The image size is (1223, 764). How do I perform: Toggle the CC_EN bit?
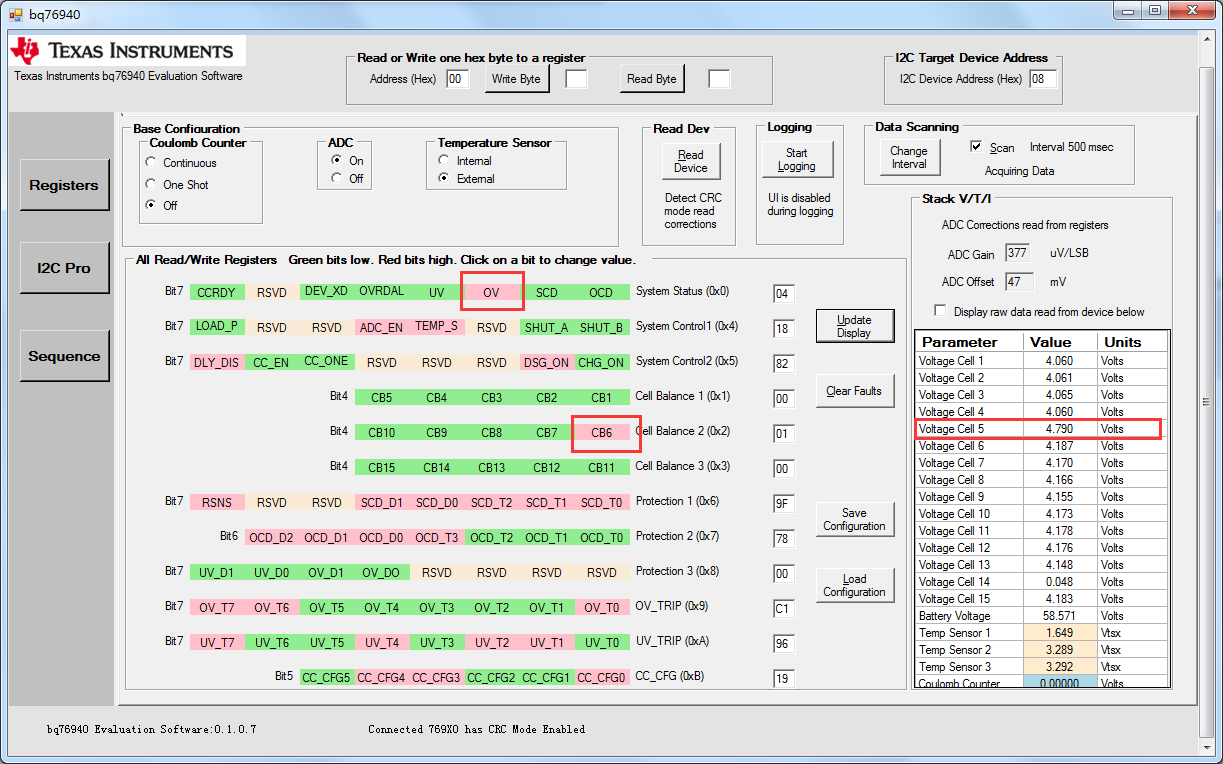tap(272, 363)
